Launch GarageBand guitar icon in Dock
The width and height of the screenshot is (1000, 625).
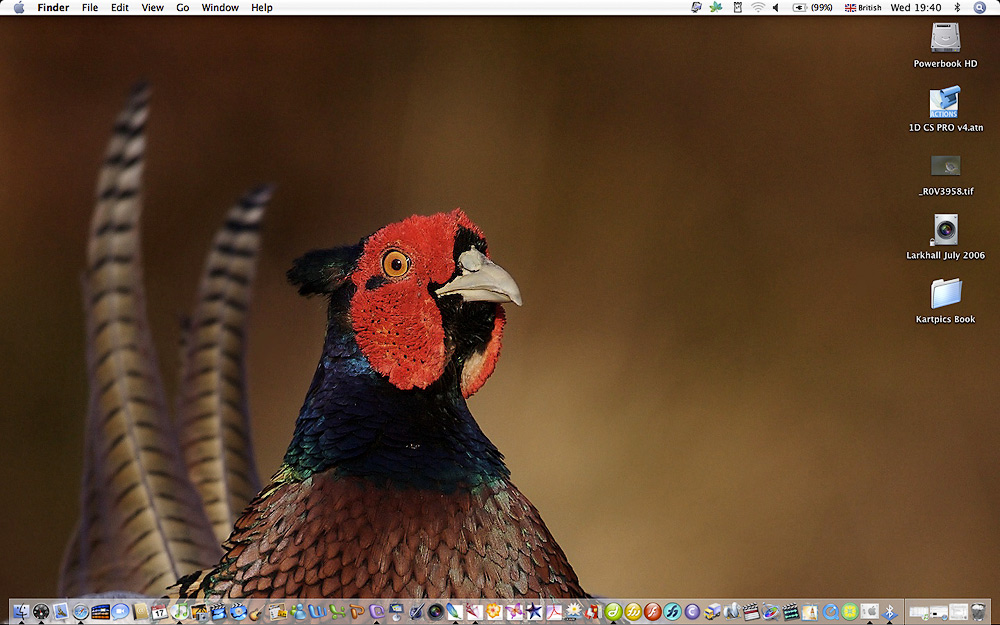tap(256, 612)
